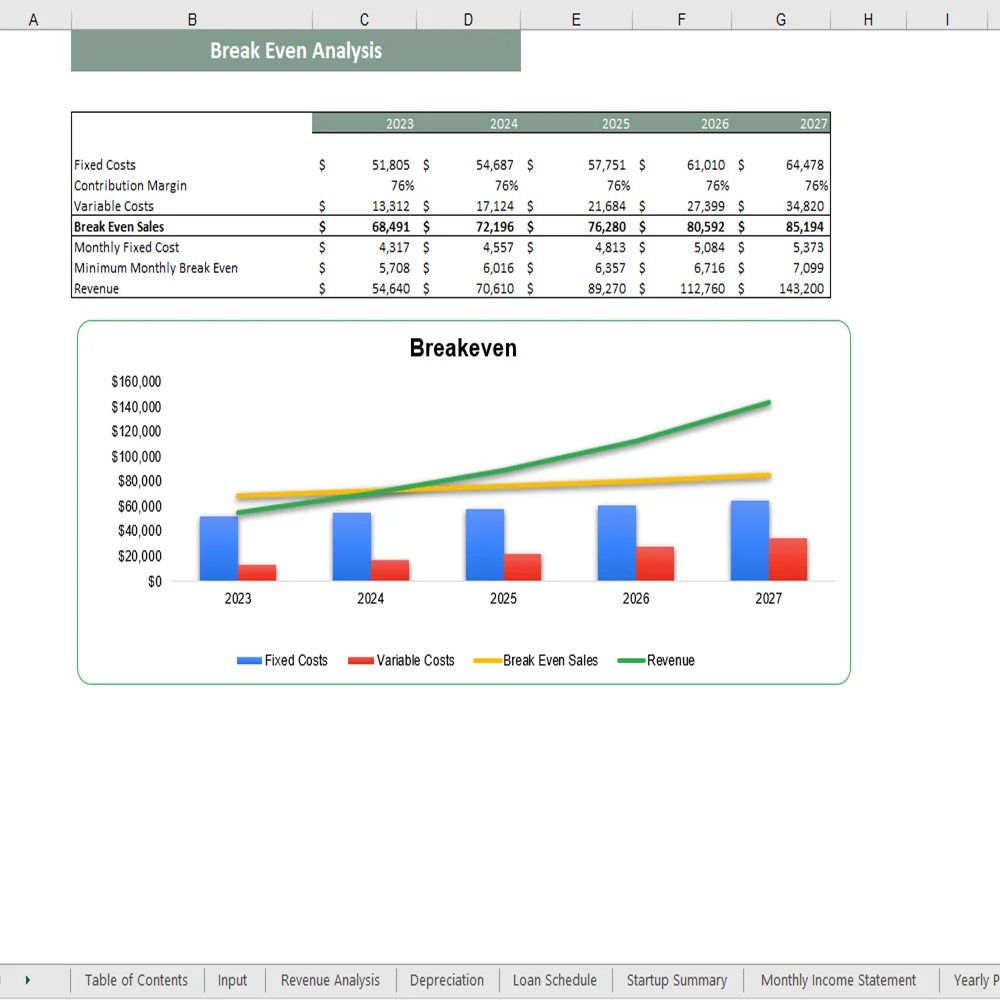Click the sheet navigation arrow at bottom left
1000x1000 pixels.
tap(28, 980)
